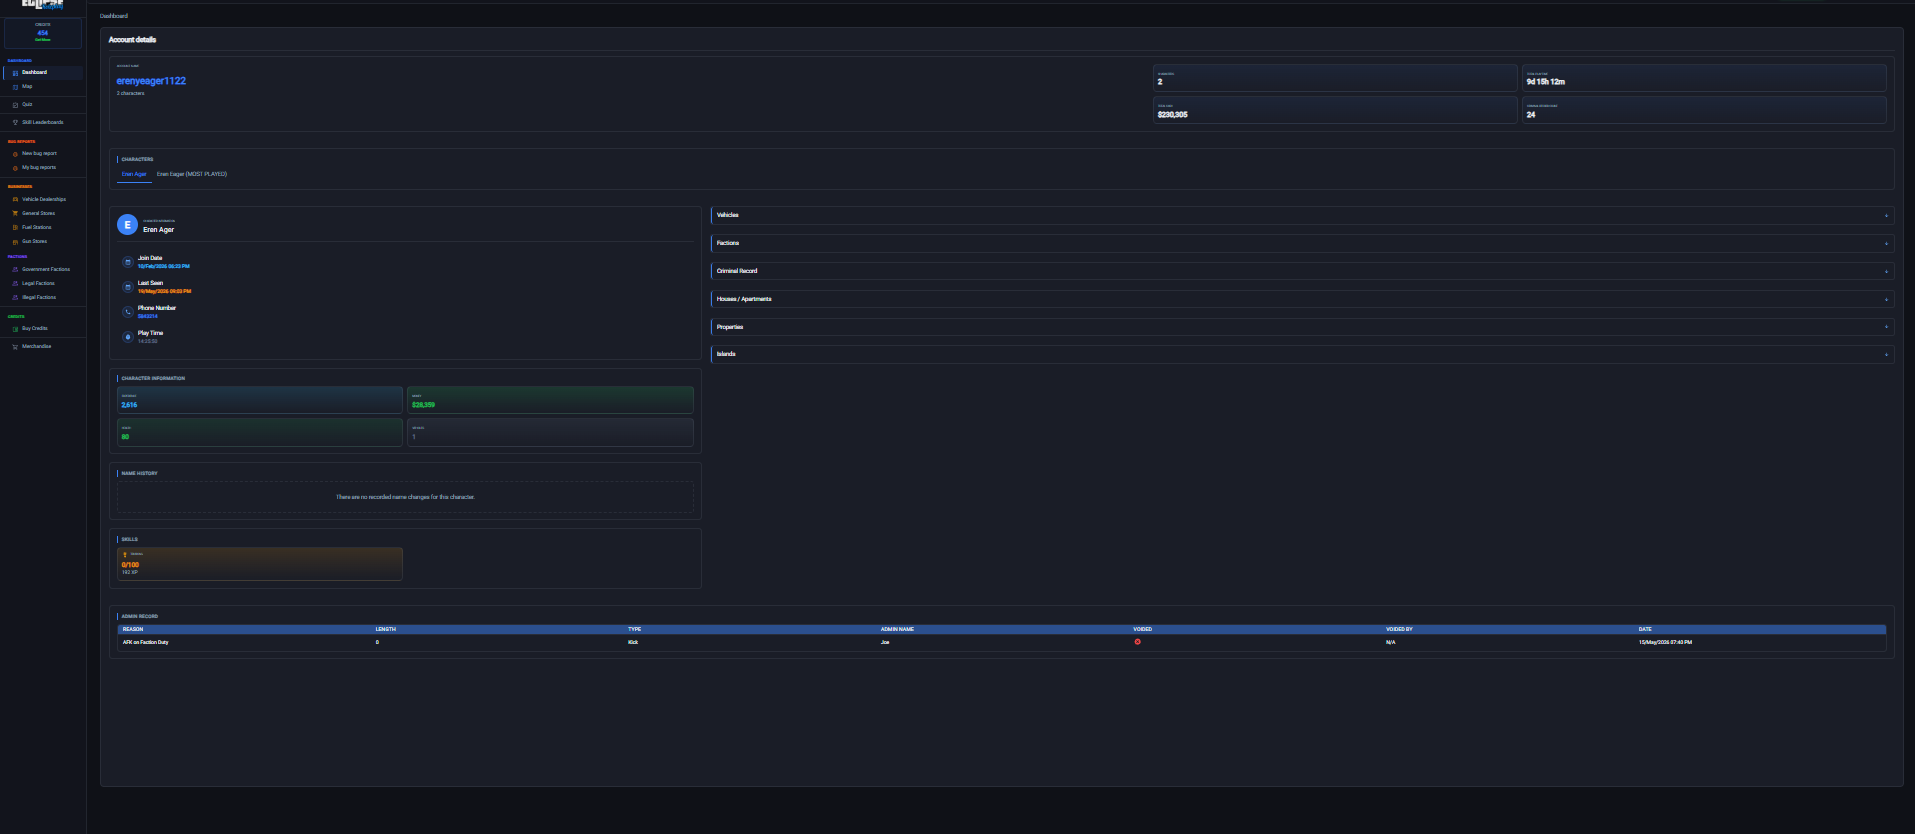Screen dimensions: 1915x834
Task: Click the $230,305 account stat card
Action: tap(1335, 110)
